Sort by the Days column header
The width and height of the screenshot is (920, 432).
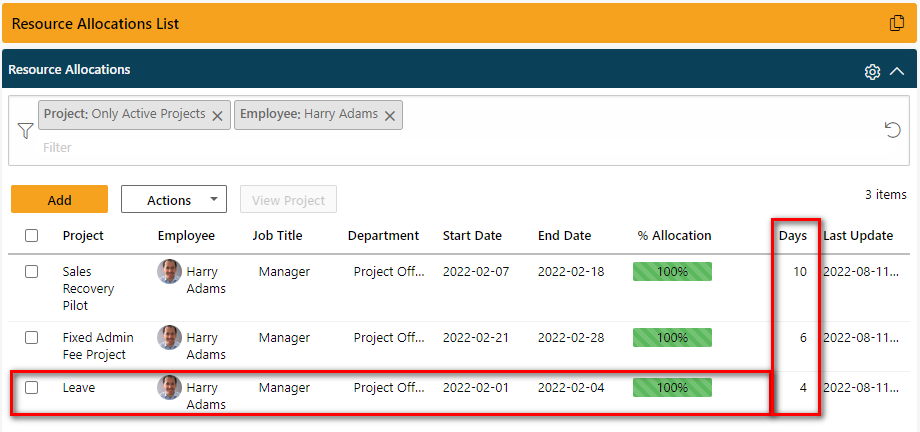(x=793, y=236)
